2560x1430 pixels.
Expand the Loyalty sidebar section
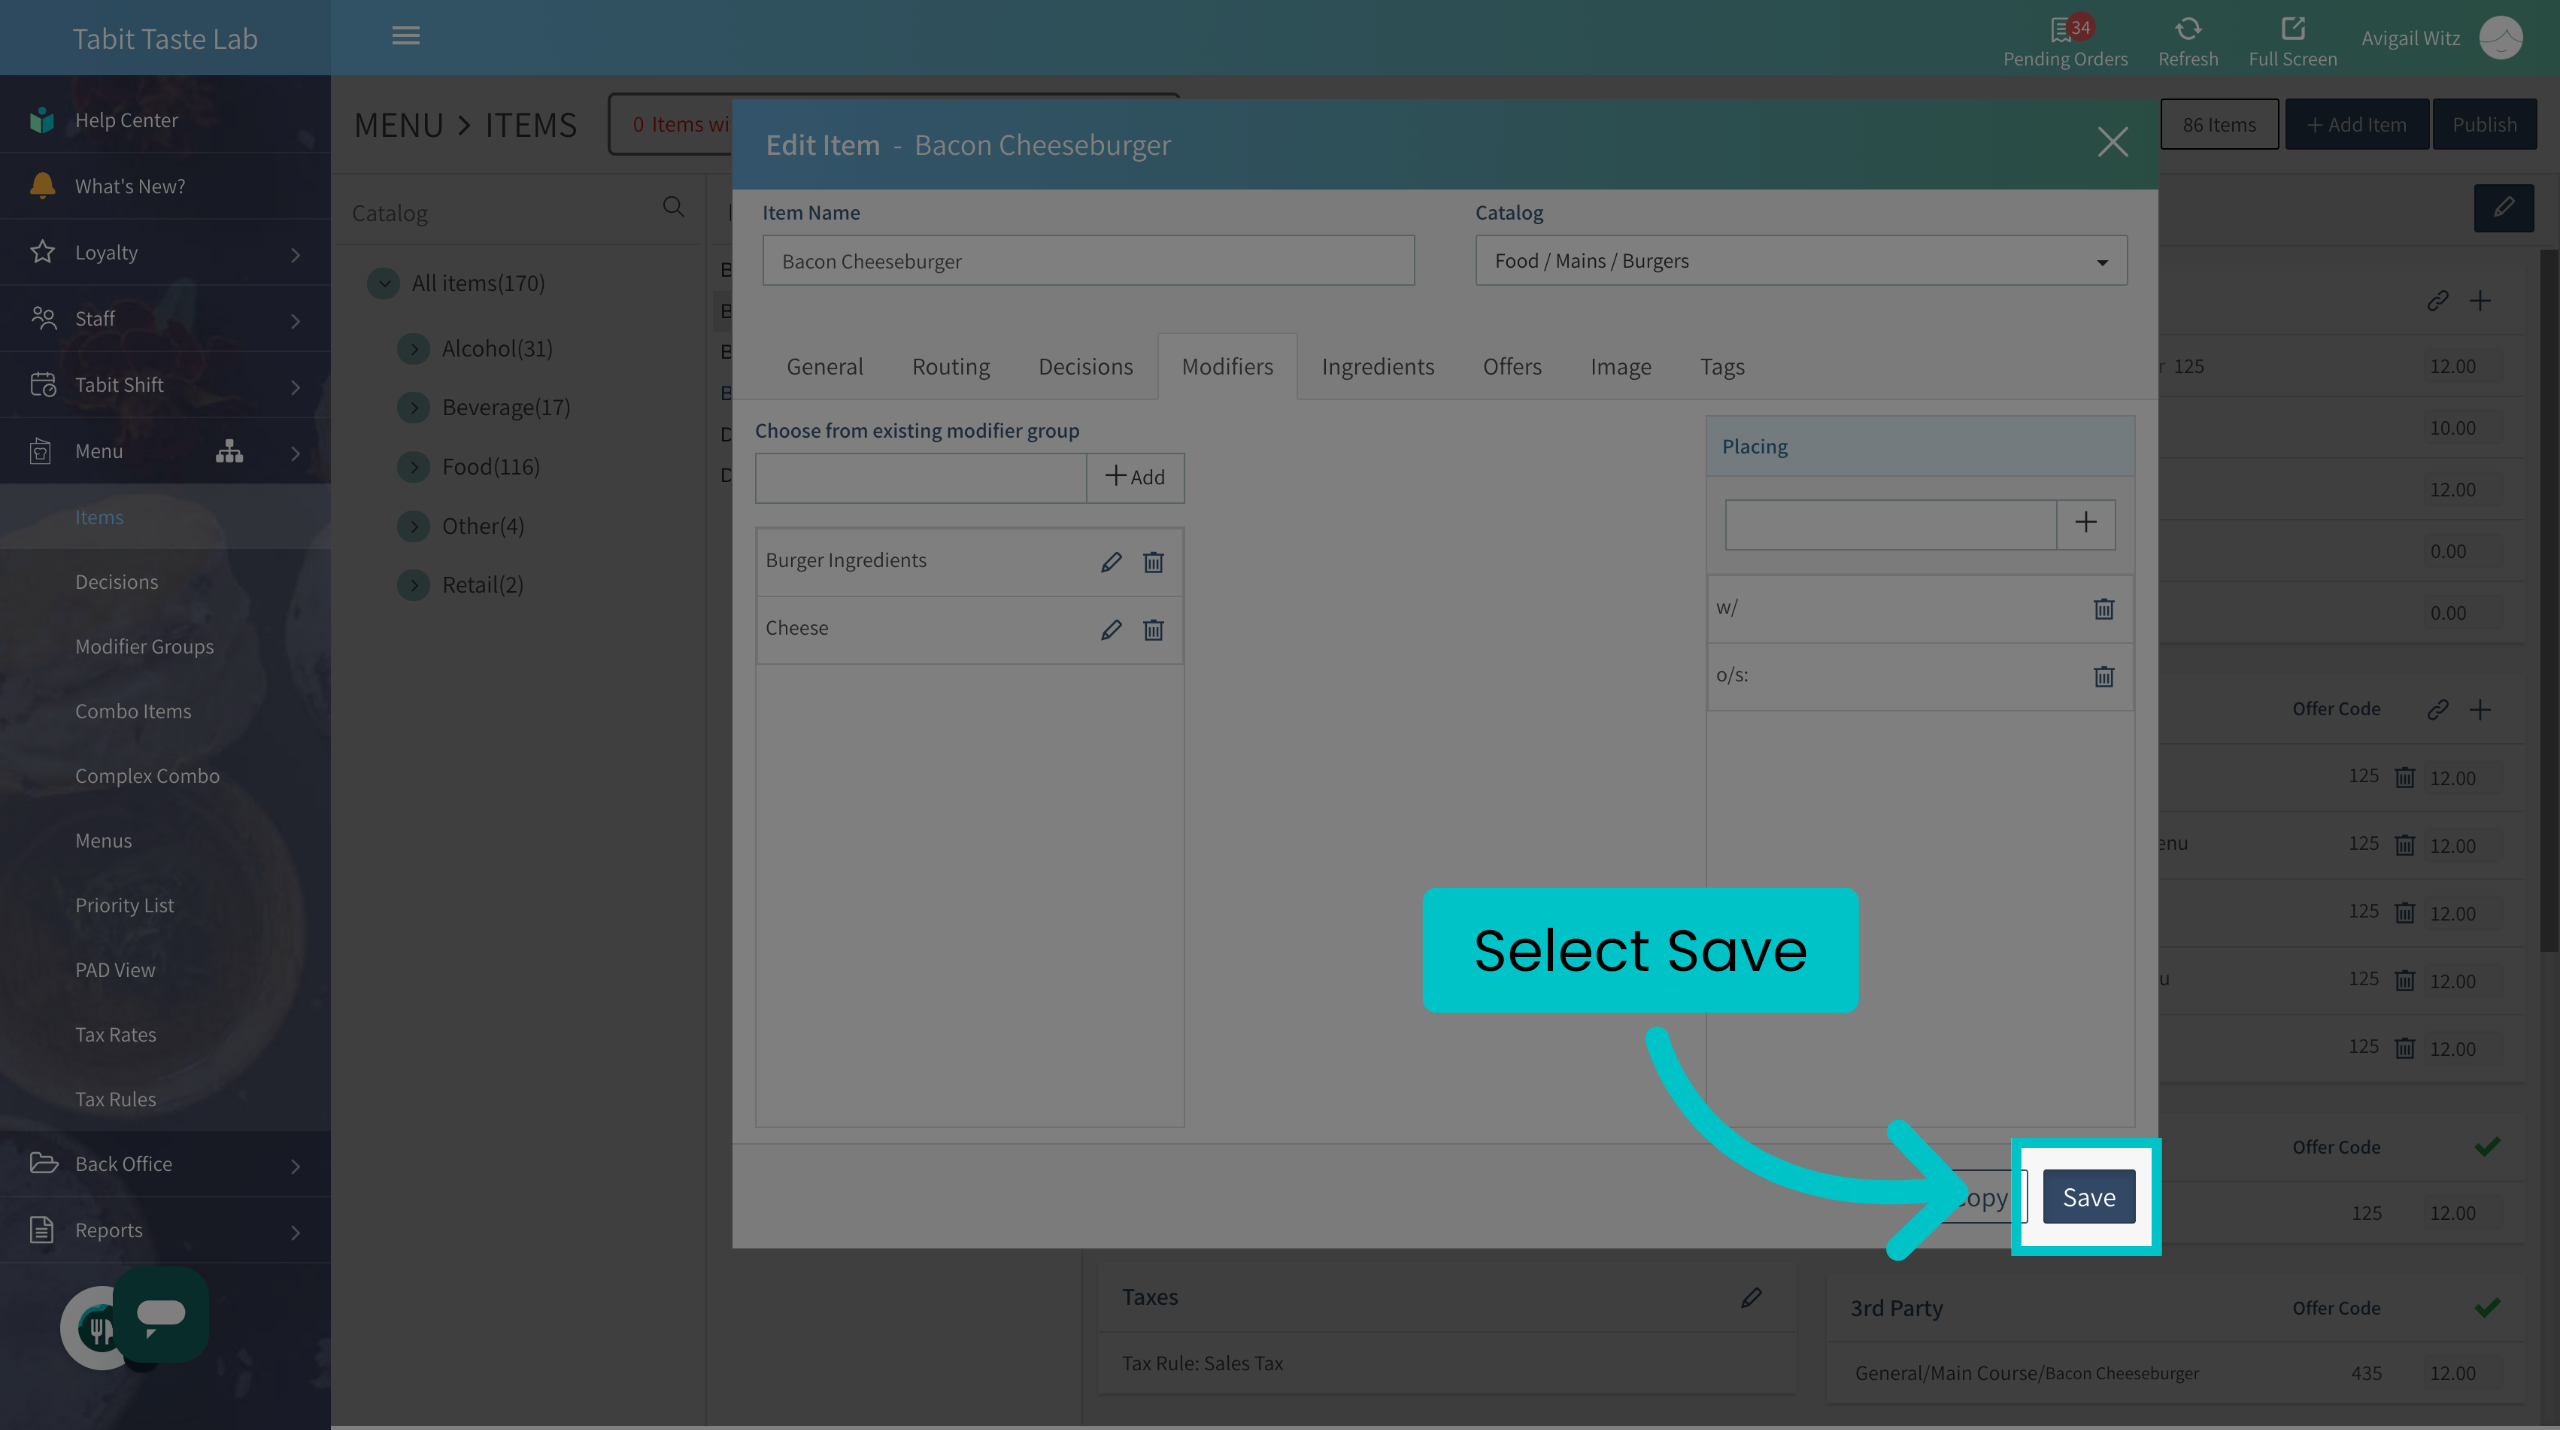(x=165, y=253)
